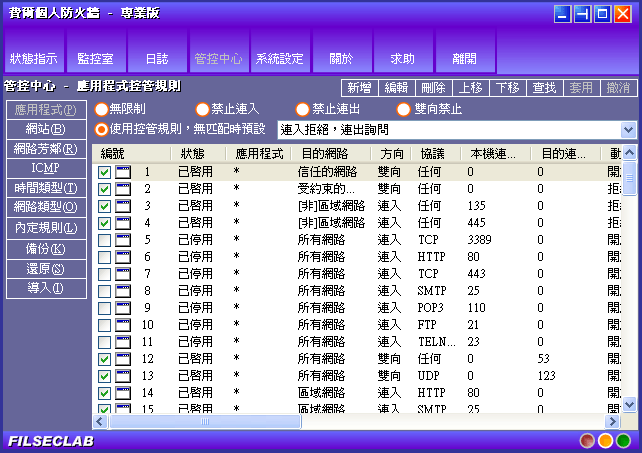Image resolution: width=642 pixels, height=453 pixels.
Task: Click the window icon in rule 1 row
Action: tap(123, 172)
